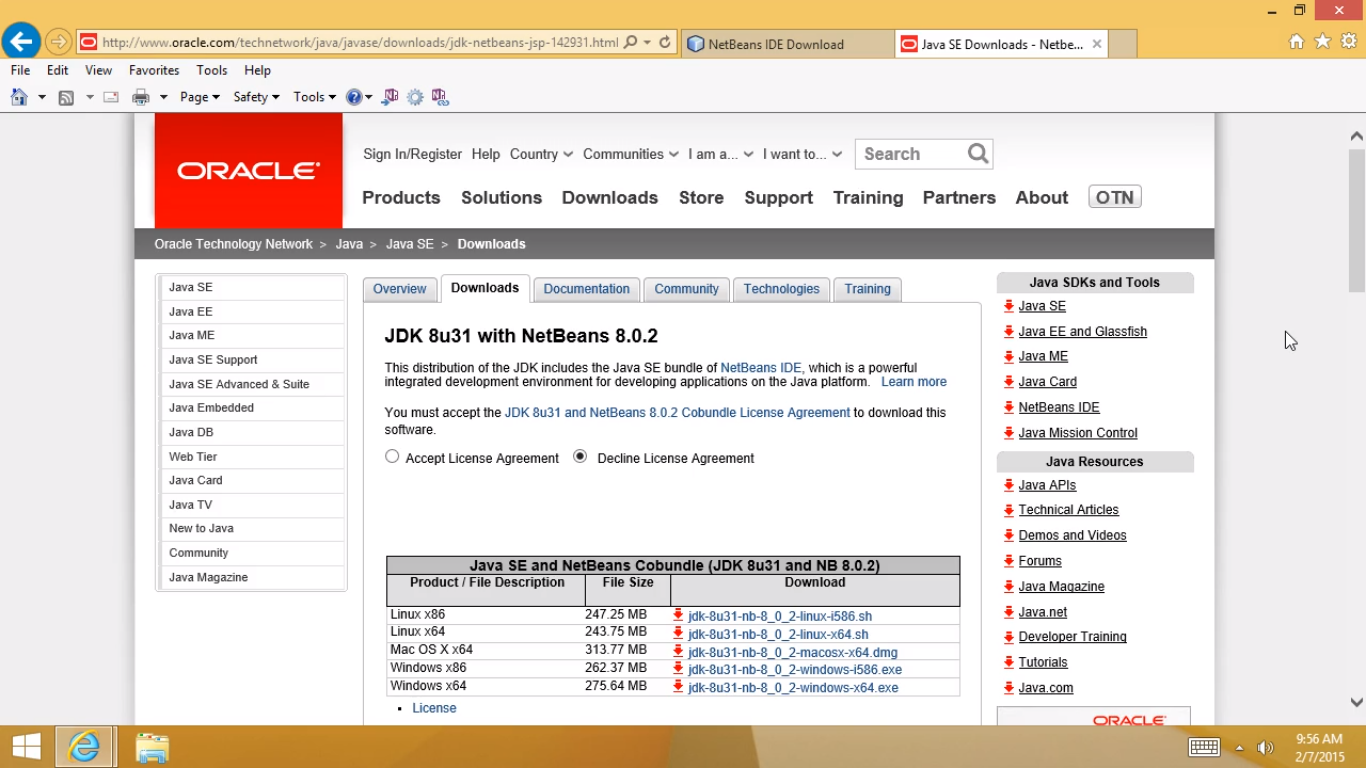
Task: Expand the 'I want to...' dropdown
Action: coord(803,154)
